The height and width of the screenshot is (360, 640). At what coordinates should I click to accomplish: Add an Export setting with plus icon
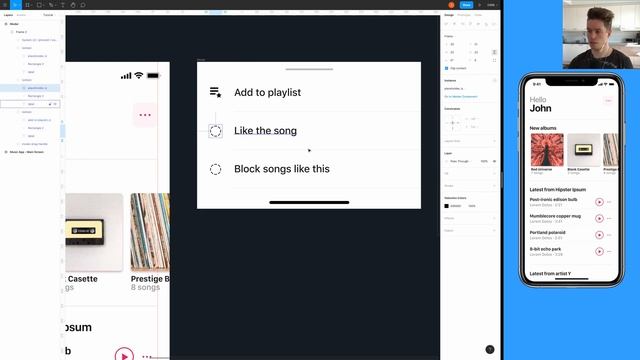pos(494,231)
